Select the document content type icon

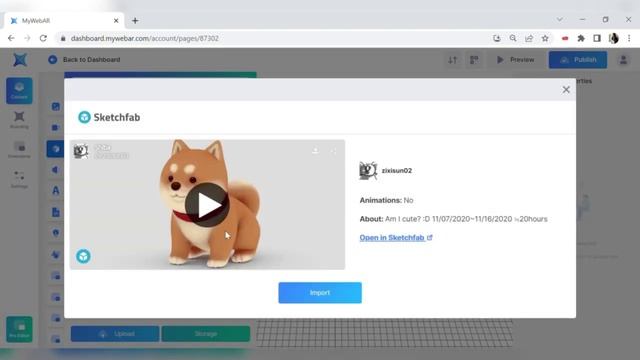pos(56,212)
